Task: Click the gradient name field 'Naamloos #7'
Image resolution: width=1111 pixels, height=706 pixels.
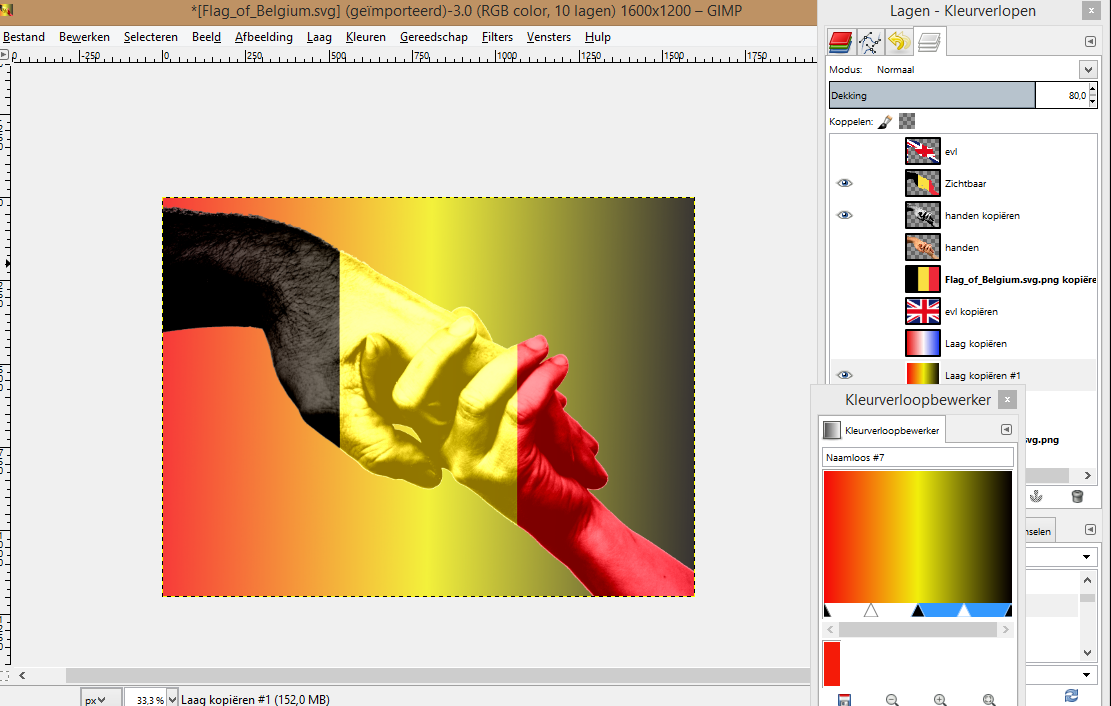Action: (917, 457)
